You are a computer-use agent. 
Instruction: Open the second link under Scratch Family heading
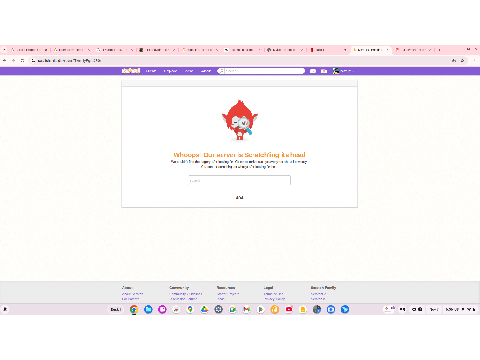point(318,299)
